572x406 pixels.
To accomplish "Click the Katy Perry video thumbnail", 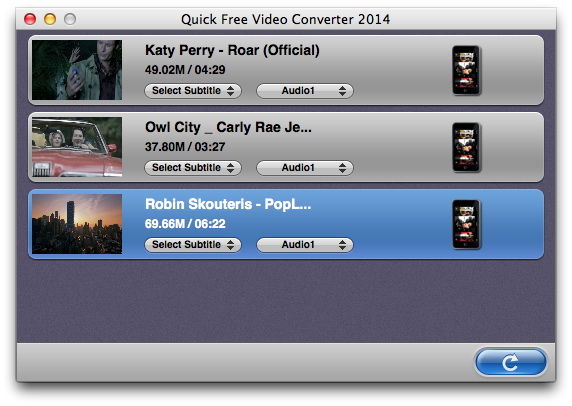I will (77, 70).
